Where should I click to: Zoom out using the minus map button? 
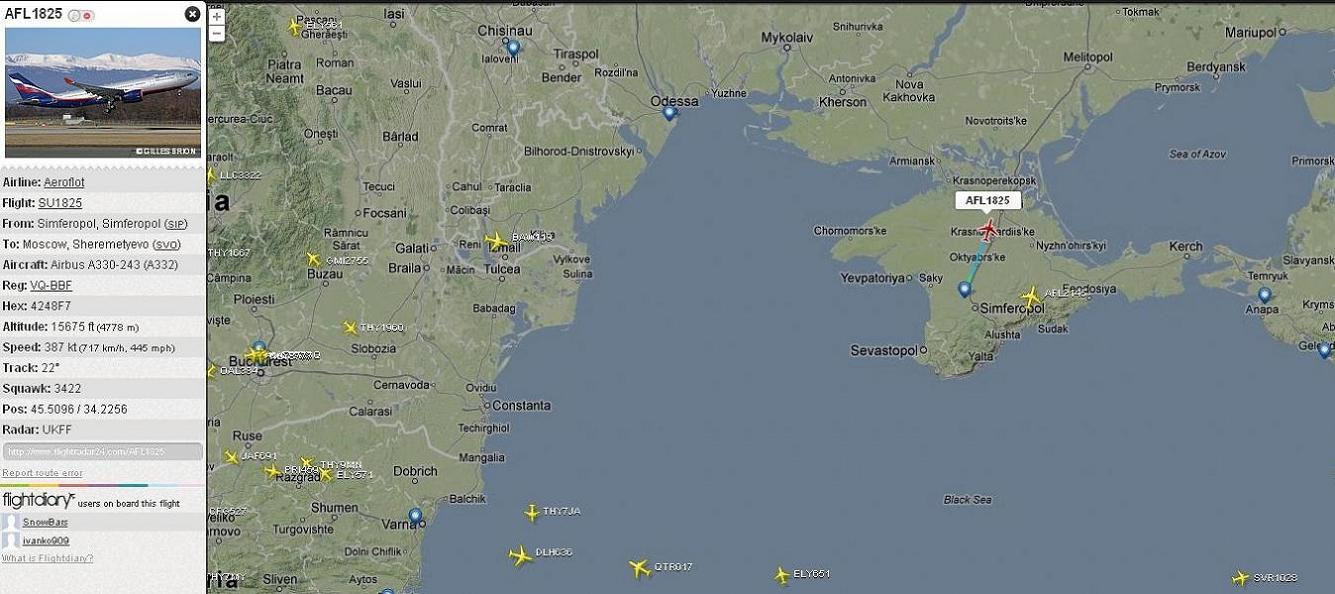click(217, 33)
